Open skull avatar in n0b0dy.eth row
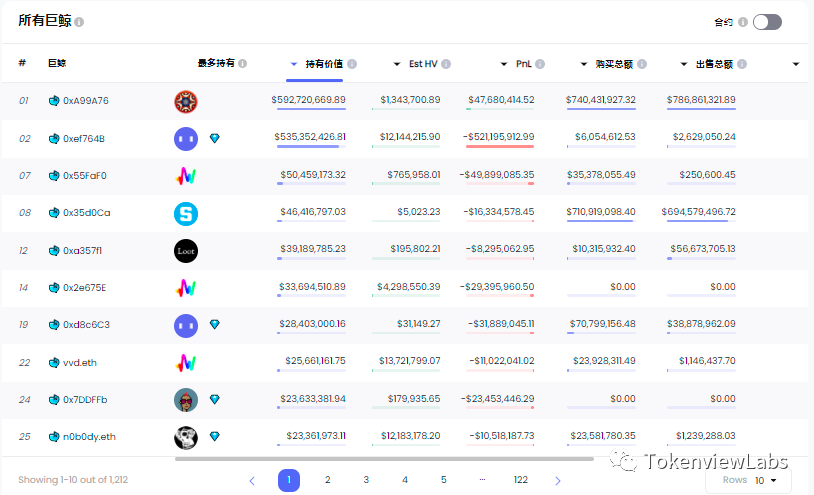814x495 pixels. coord(186,437)
